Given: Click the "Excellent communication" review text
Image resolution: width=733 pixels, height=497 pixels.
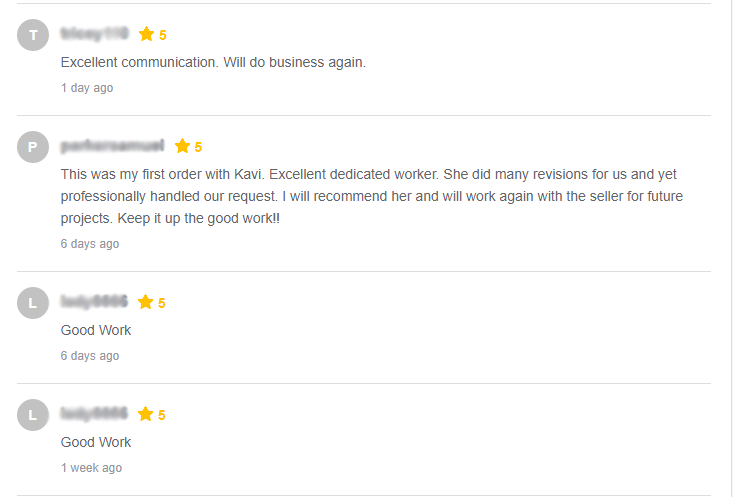Looking at the screenshot, I should click(213, 63).
